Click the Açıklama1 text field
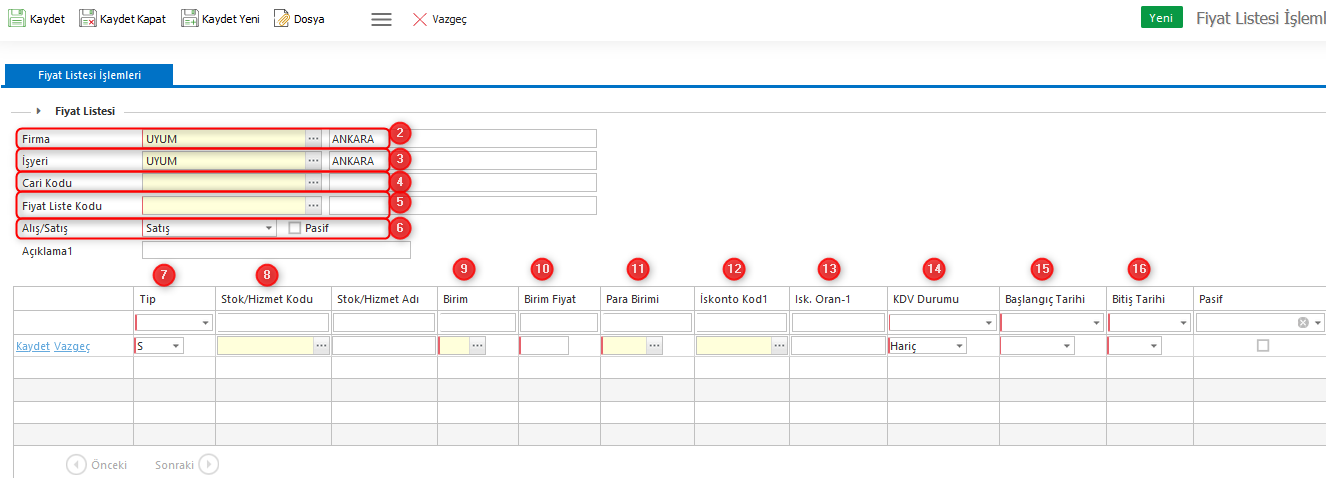This screenshot has width=1326, height=478. pyautogui.click(x=276, y=250)
